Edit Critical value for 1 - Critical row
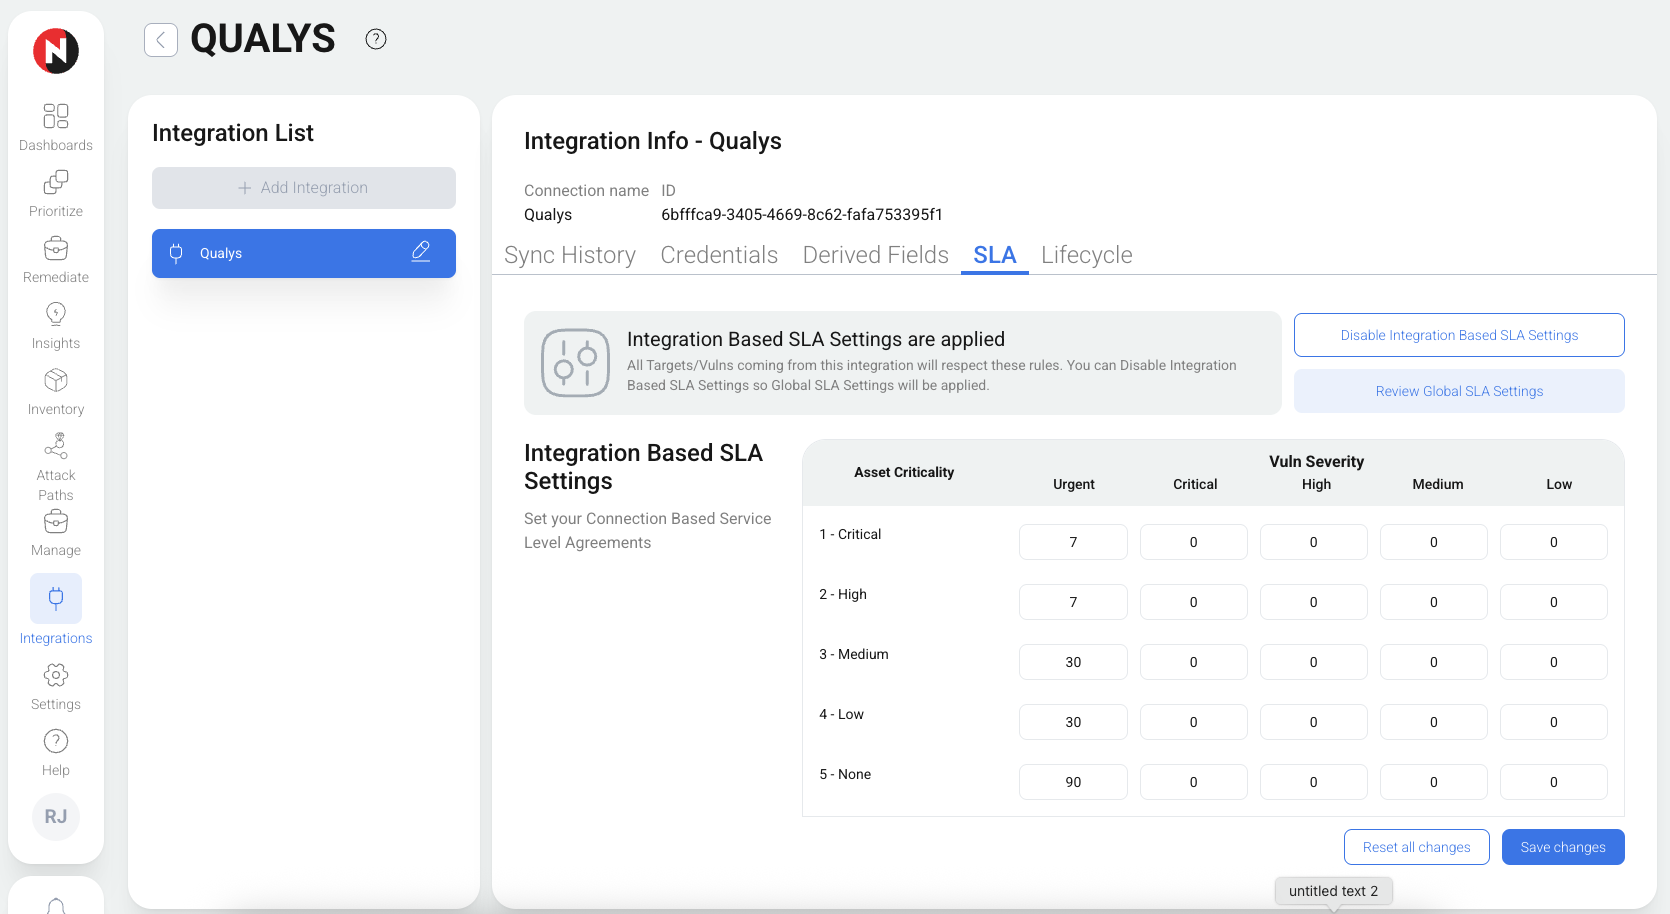 tap(1194, 542)
